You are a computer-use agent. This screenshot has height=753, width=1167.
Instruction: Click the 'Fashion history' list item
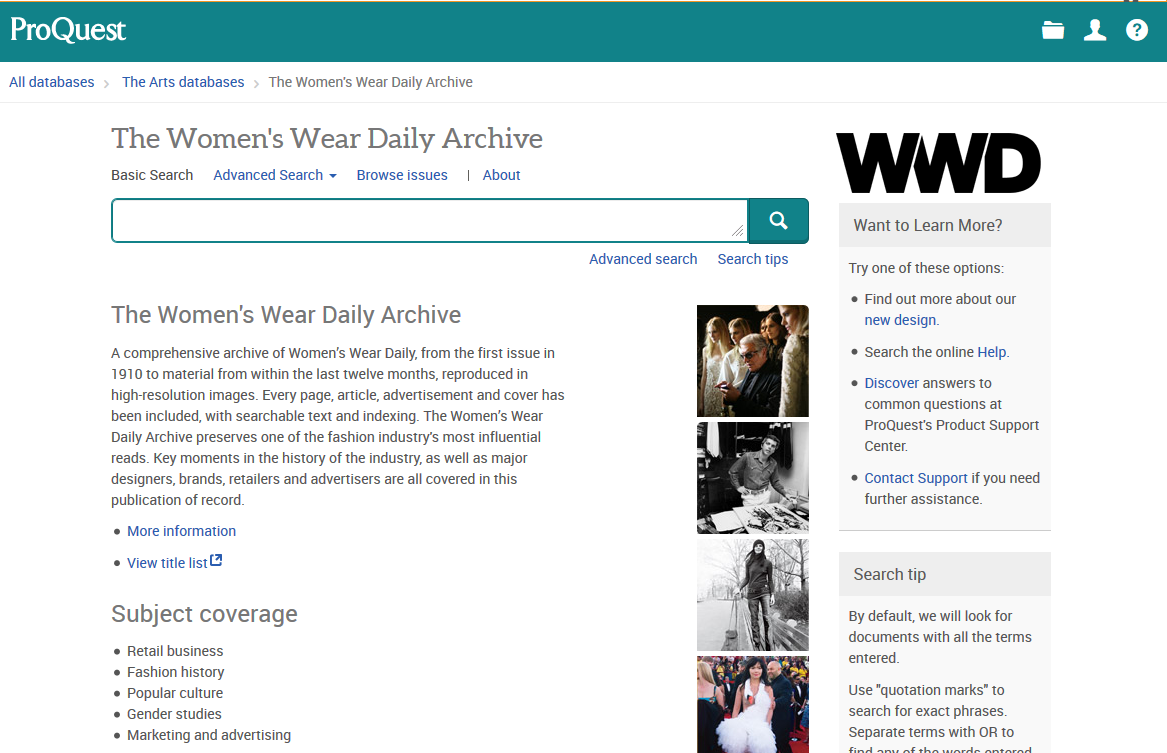[x=176, y=672]
